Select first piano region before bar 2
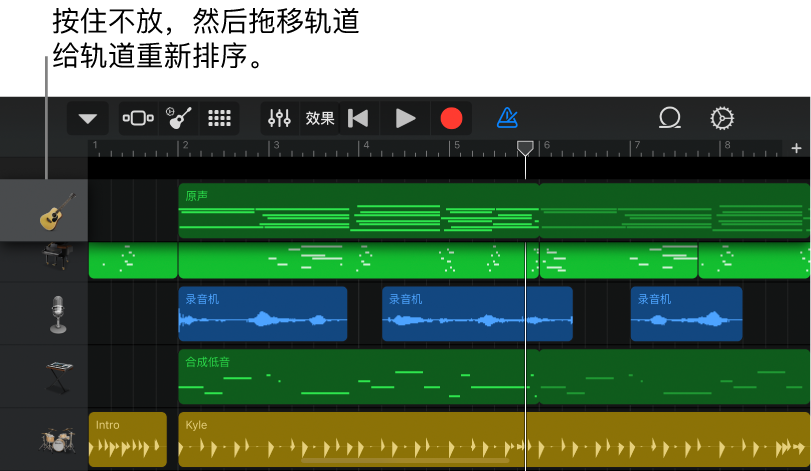Image resolution: width=811 pixels, height=471 pixels. click(133, 261)
